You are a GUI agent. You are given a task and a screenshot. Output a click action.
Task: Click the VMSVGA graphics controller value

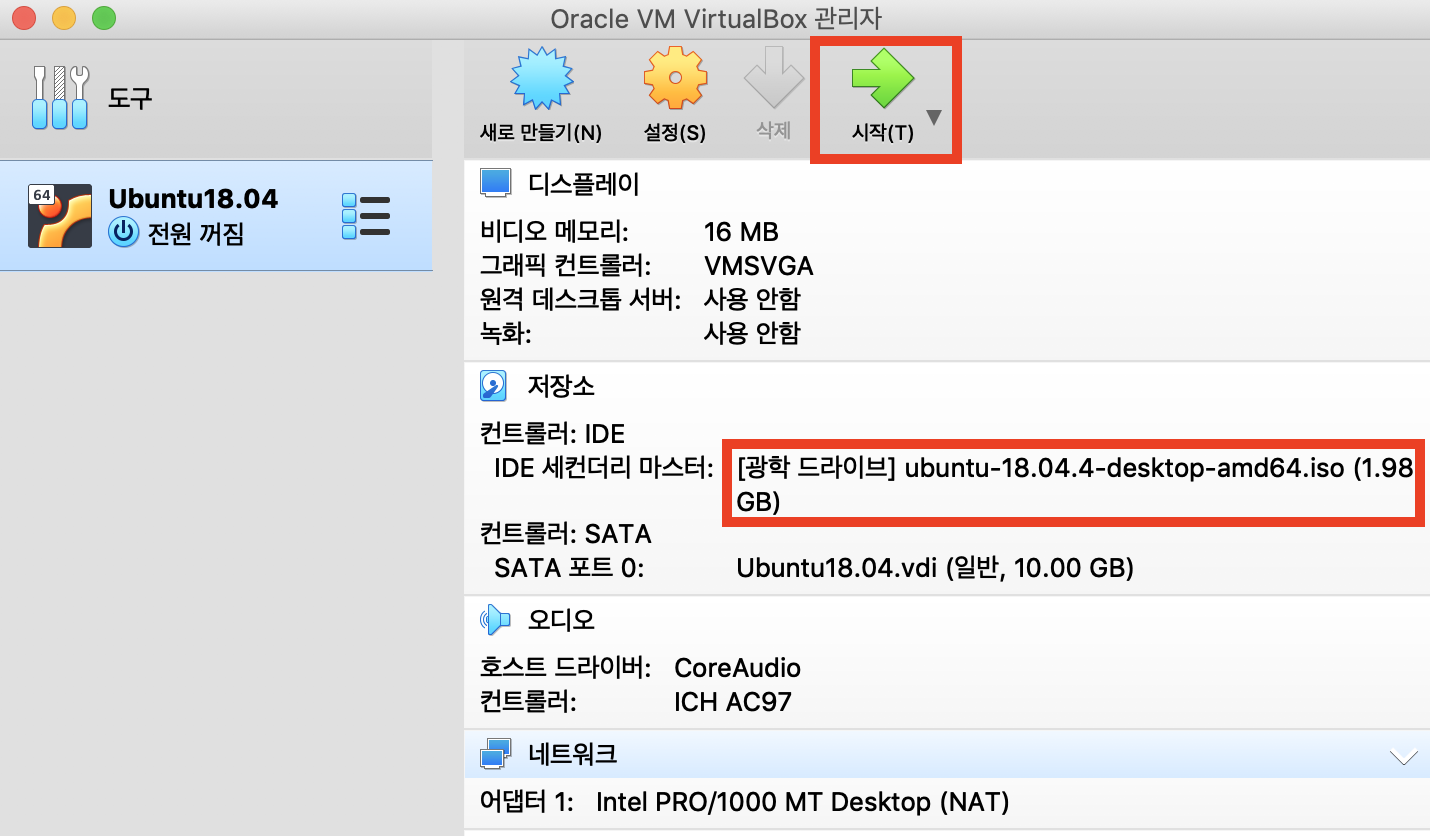(x=759, y=266)
